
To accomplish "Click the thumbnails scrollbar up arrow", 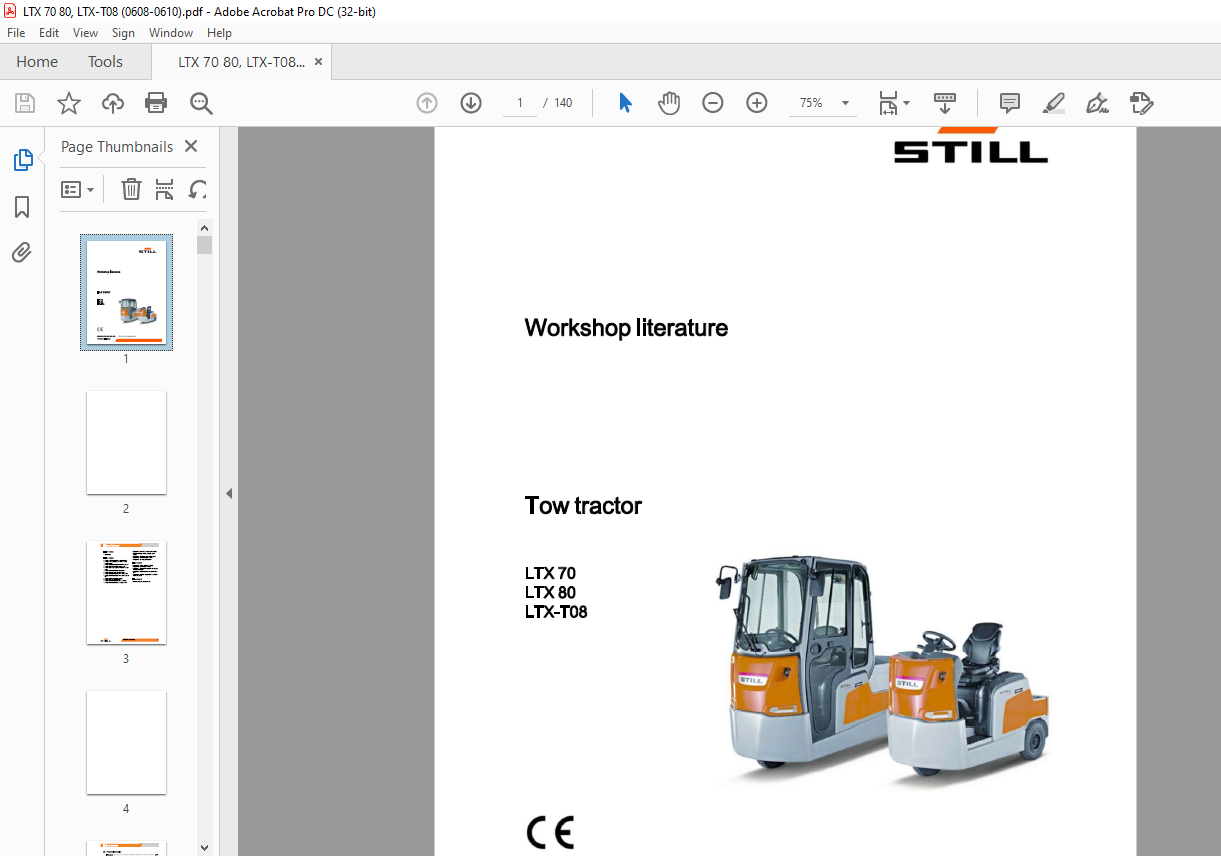I will coord(204,228).
